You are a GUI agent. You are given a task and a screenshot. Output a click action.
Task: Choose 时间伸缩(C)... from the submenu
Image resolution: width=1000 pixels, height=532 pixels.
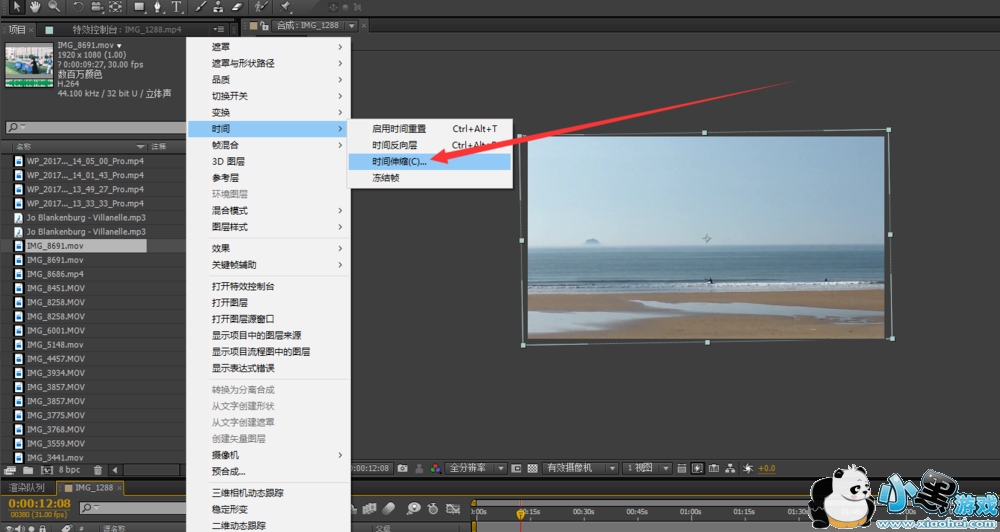tap(399, 161)
